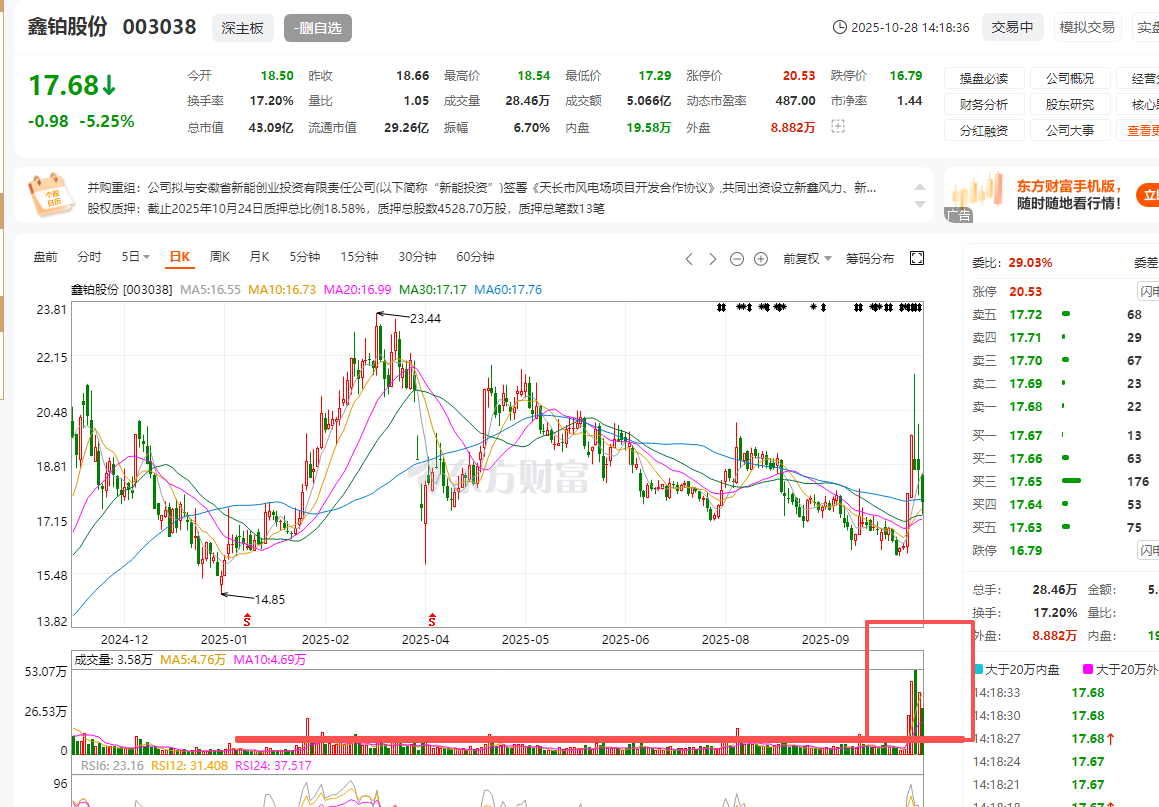Open 模拟交易 simulated trading
Image resolution: width=1159 pixels, height=807 pixels.
point(1087,27)
